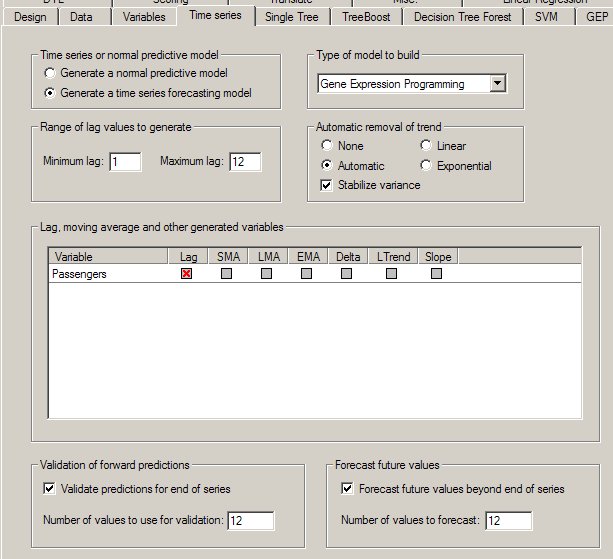This screenshot has height=559, width=613.
Task: Enable SMA checkbox for Passengers
Action: coord(226,274)
